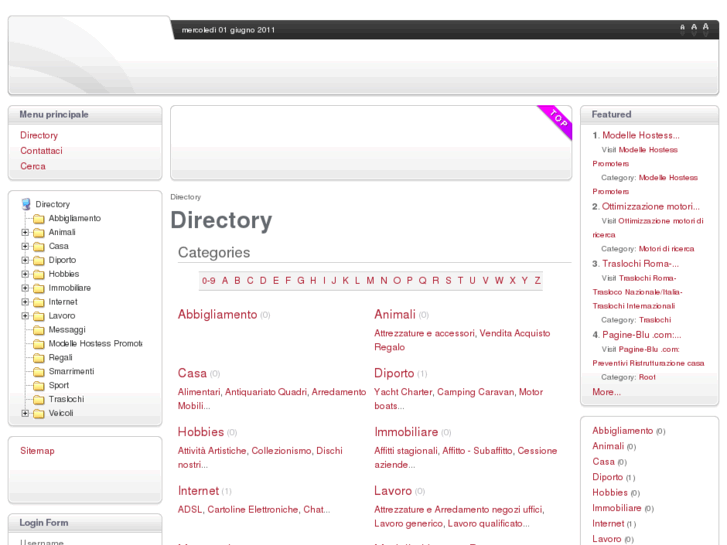The width and height of the screenshot is (727, 545).
Task: Open featured listing 1 Modelle Hostess
Action: (x=641, y=135)
